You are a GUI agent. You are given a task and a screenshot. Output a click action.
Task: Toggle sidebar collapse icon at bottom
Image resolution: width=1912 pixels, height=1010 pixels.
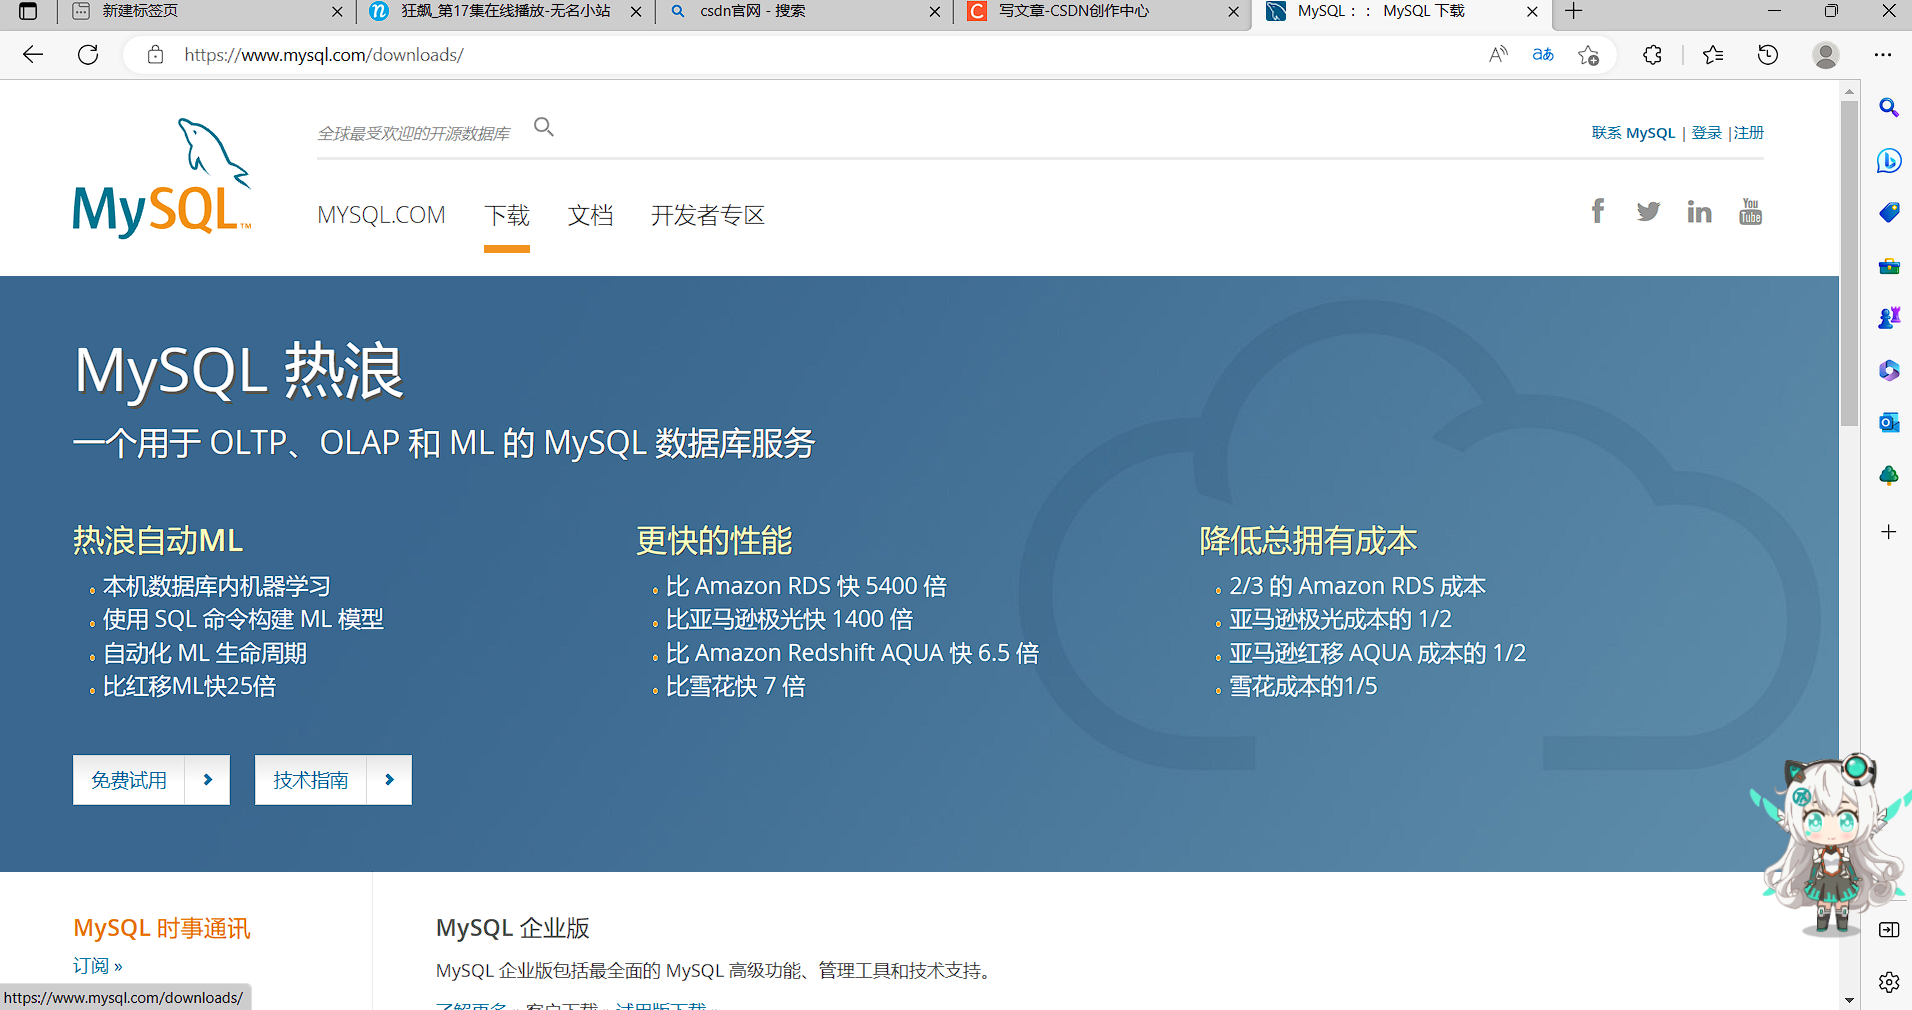[1889, 930]
